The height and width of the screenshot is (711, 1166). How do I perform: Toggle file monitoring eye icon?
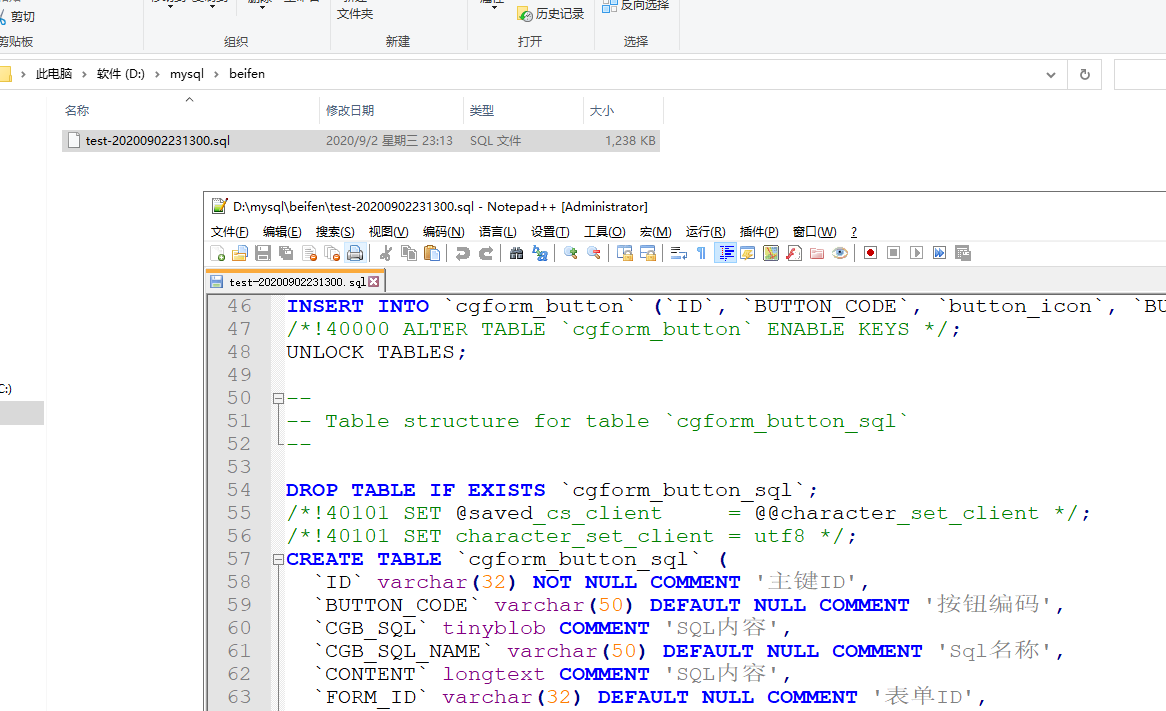[840, 254]
